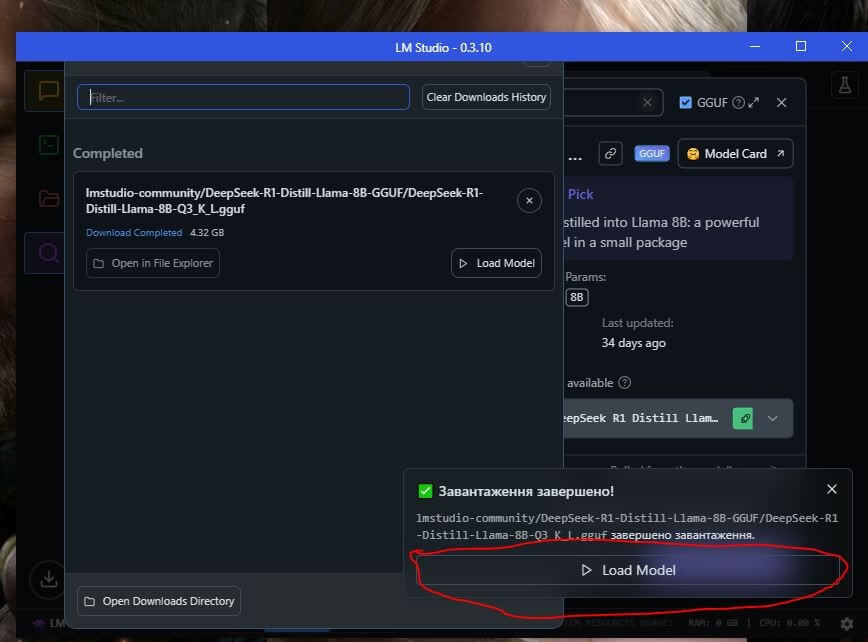The image size is (868, 642).
Task: Copy the model link with the chain icon
Action: click(611, 153)
